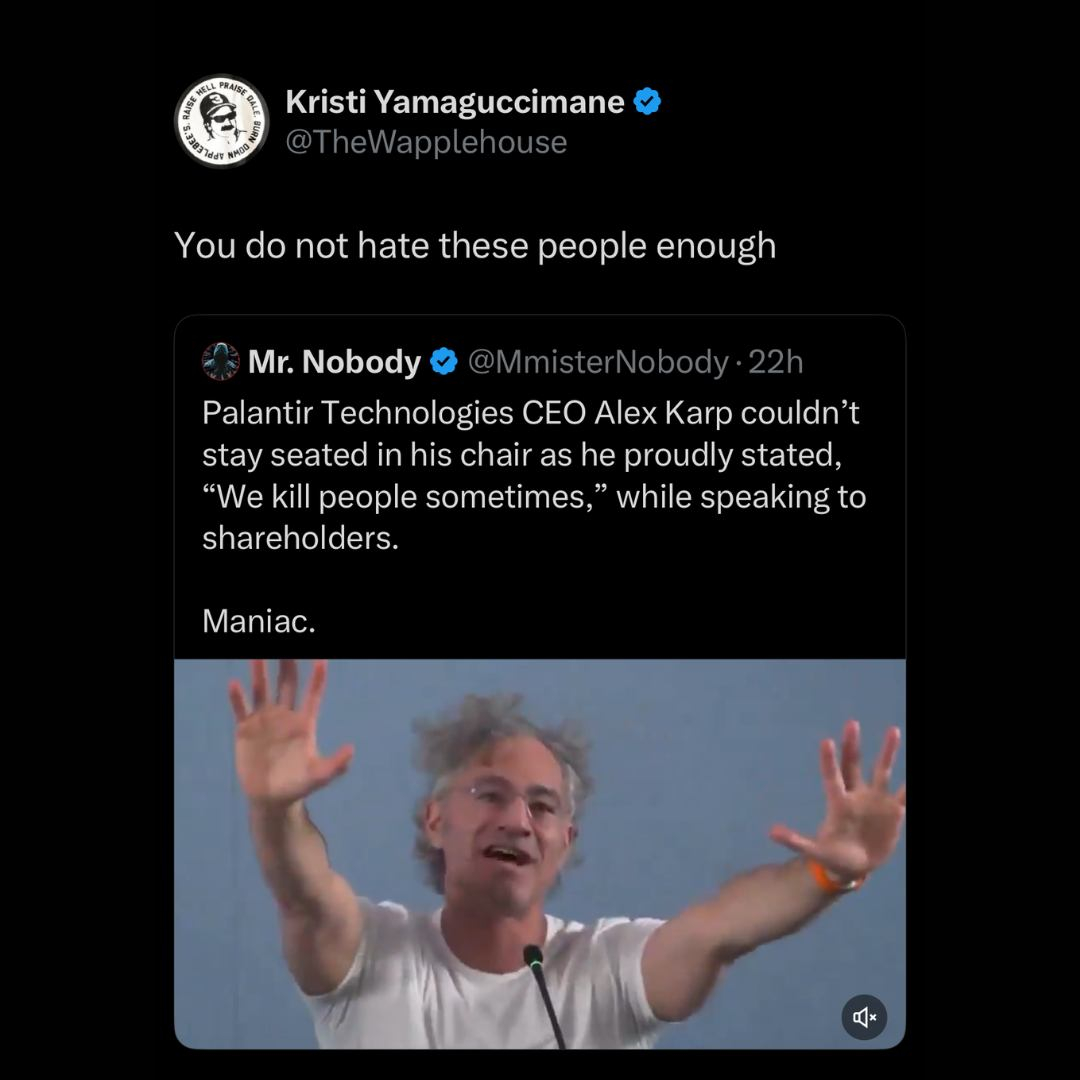Open the quoted post's Palantir Technologies text line
Screen dimensions: 1080x1080
pyautogui.click(x=530, y=413)
